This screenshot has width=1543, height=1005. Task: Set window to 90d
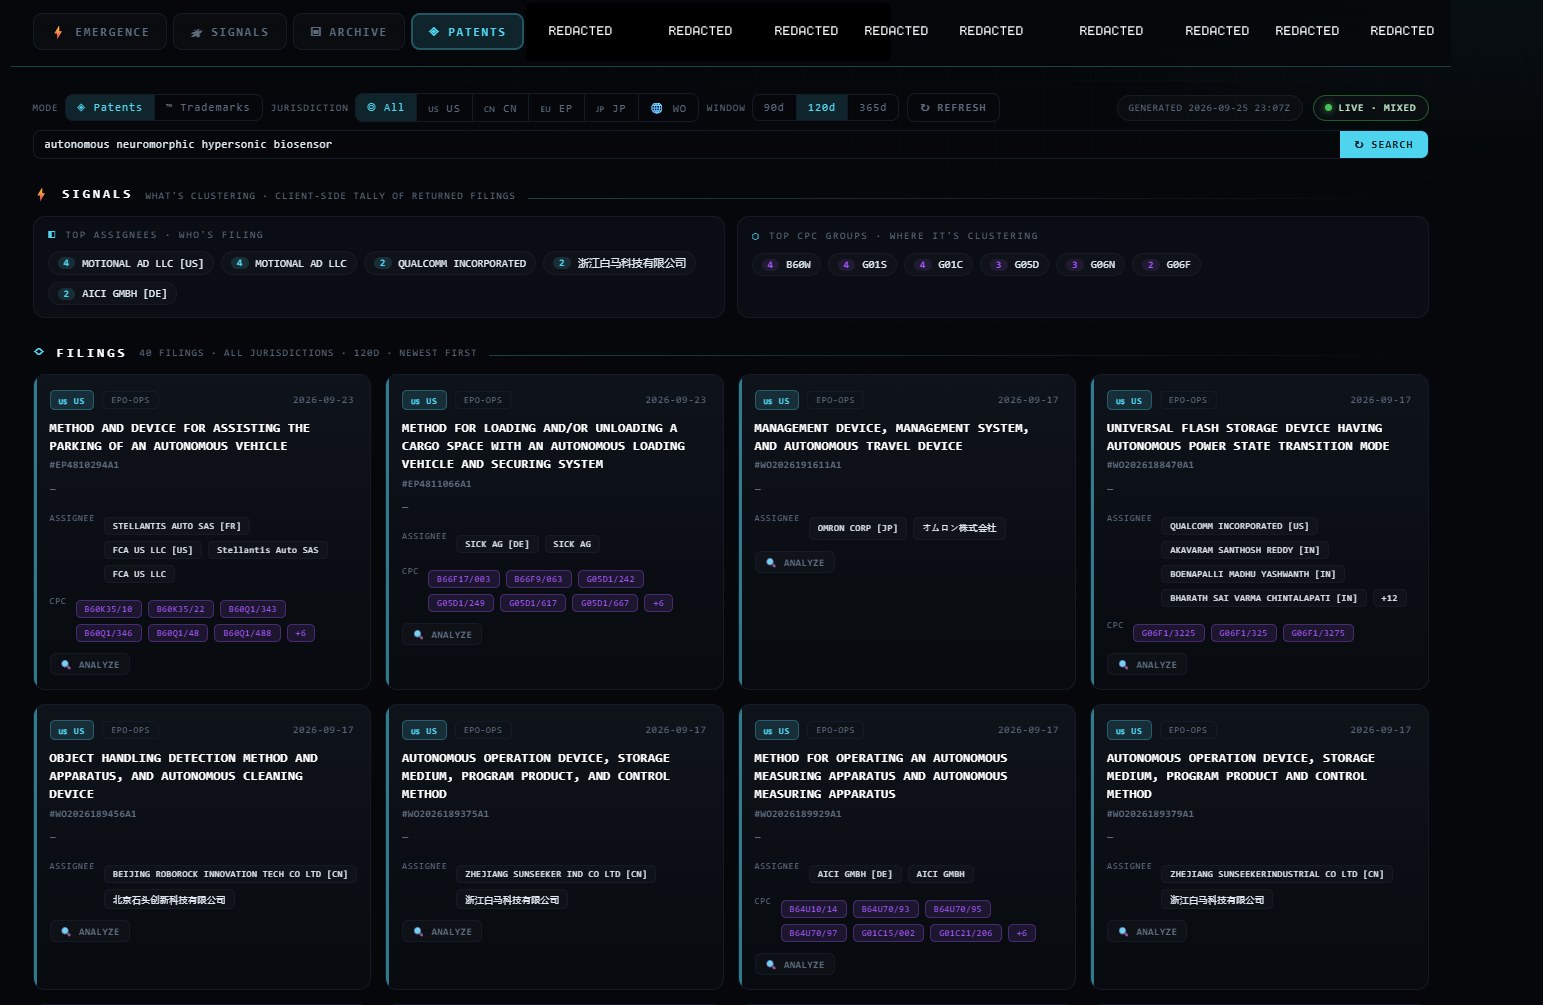click(774, 107)
